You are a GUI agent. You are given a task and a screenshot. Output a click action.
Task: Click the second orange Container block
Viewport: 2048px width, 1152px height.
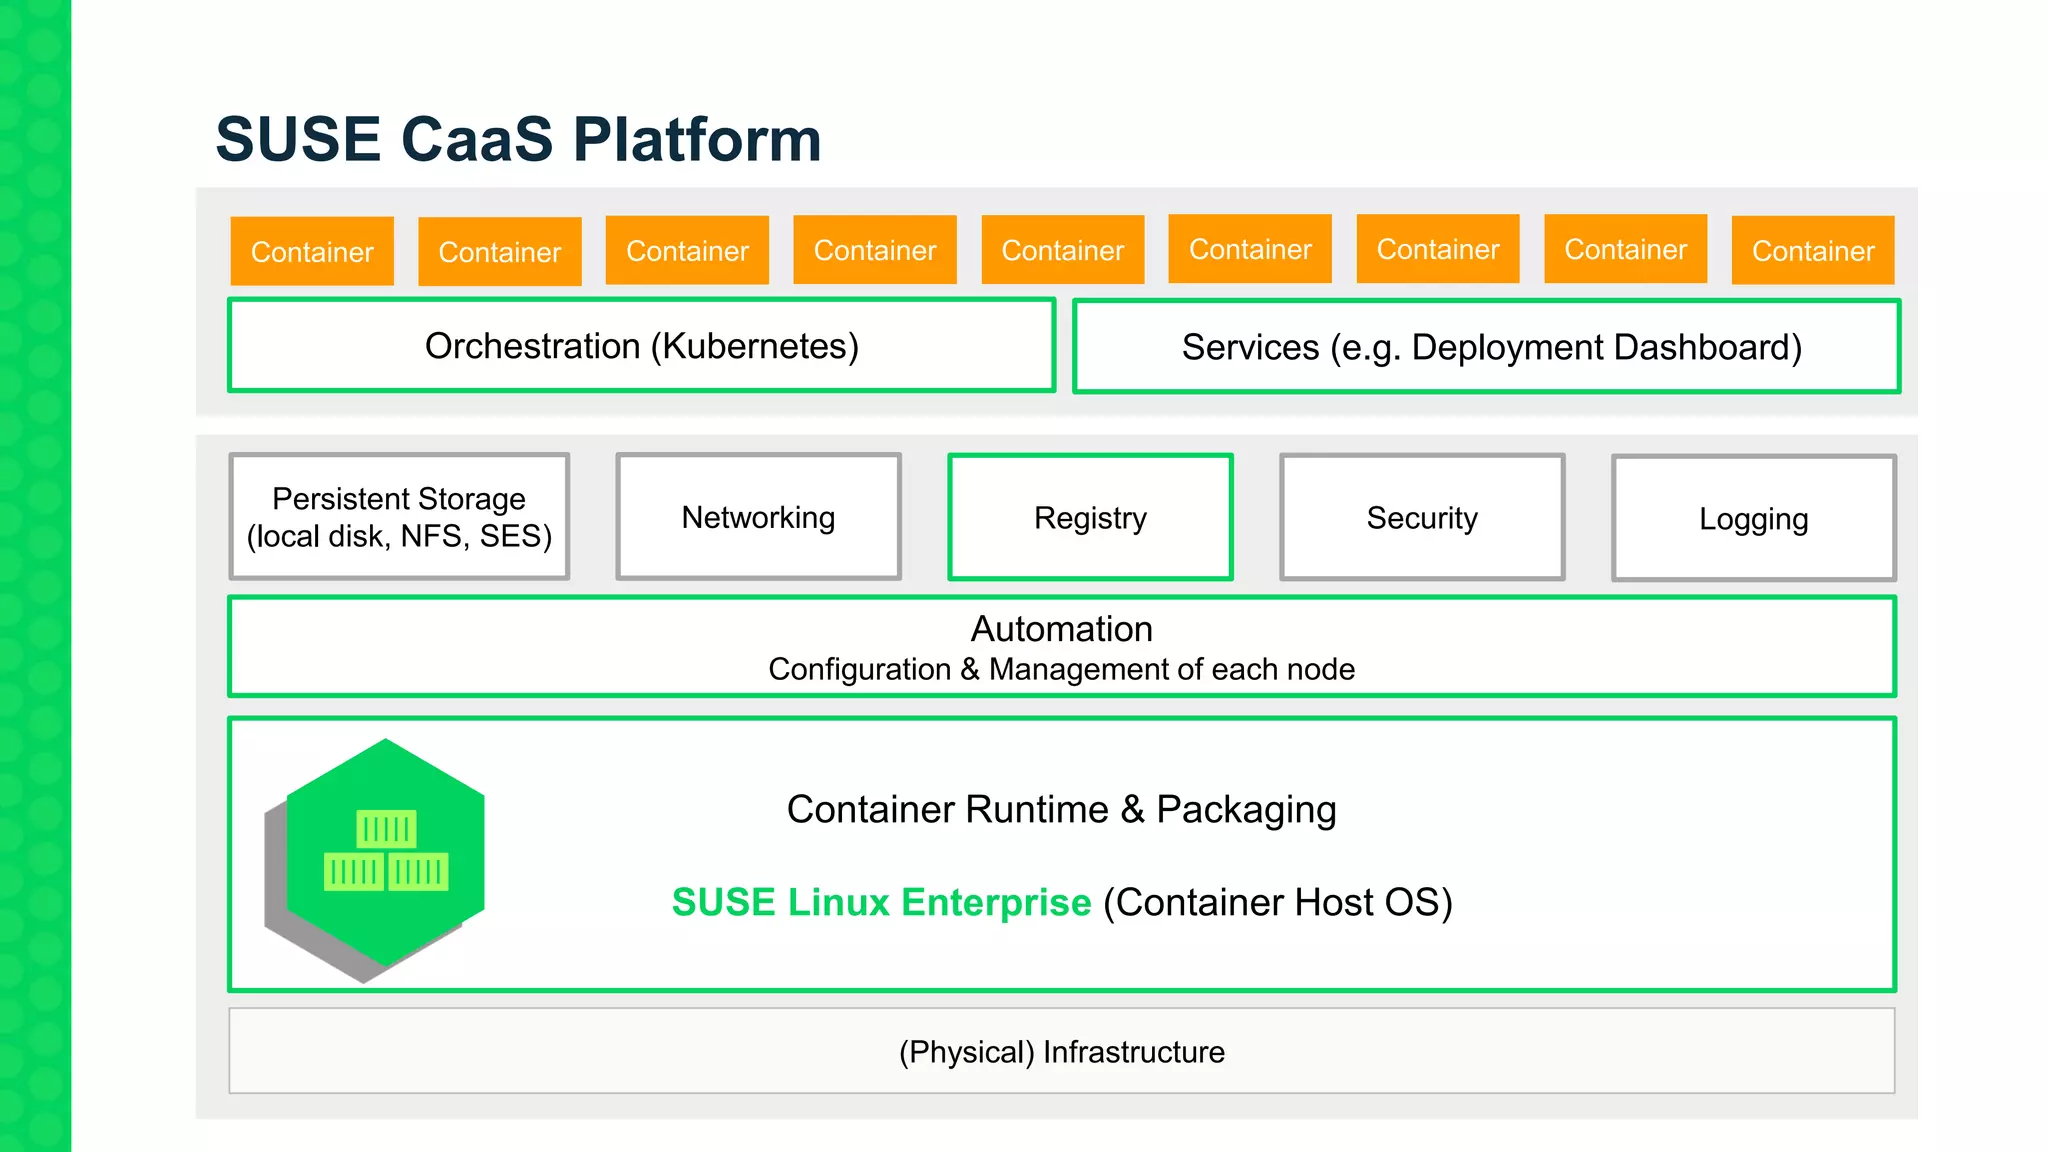pos(500,251)
